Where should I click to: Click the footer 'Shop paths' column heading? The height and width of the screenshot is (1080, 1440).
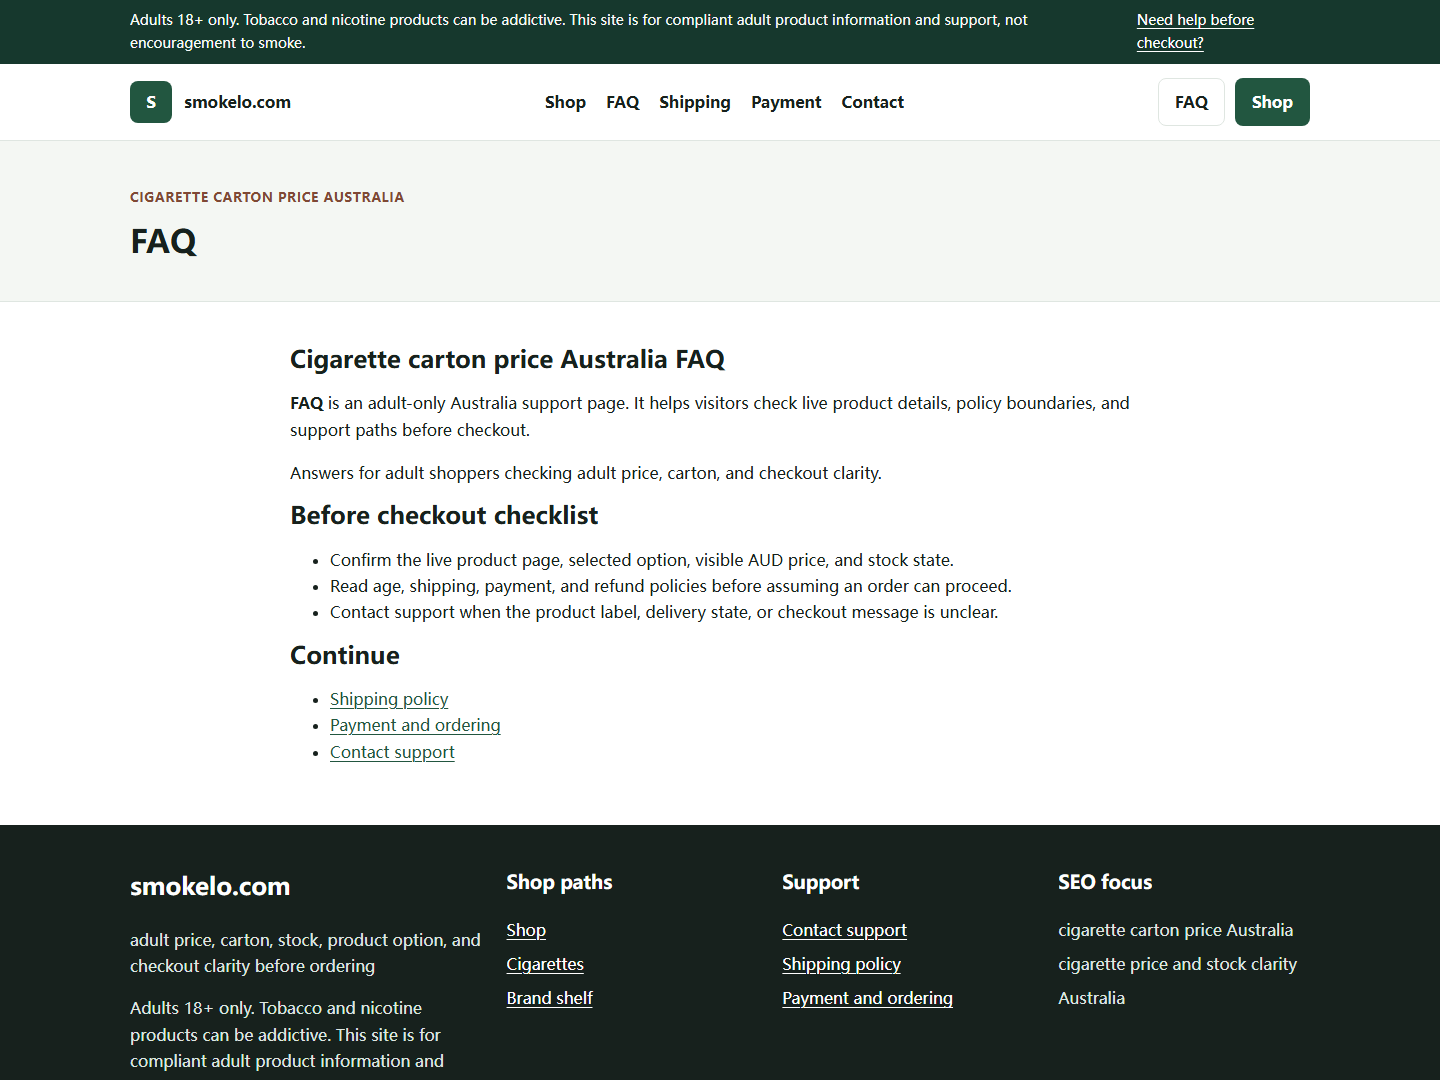point(559,882)
